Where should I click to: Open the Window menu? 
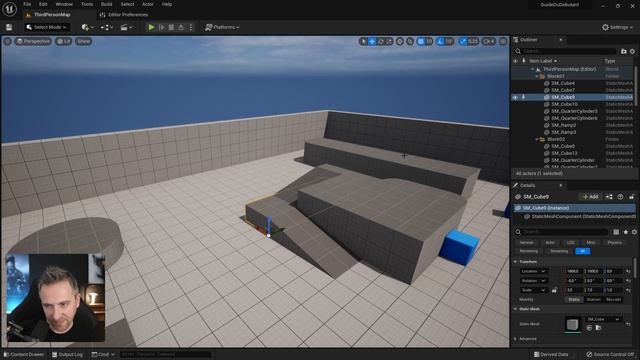64,4
